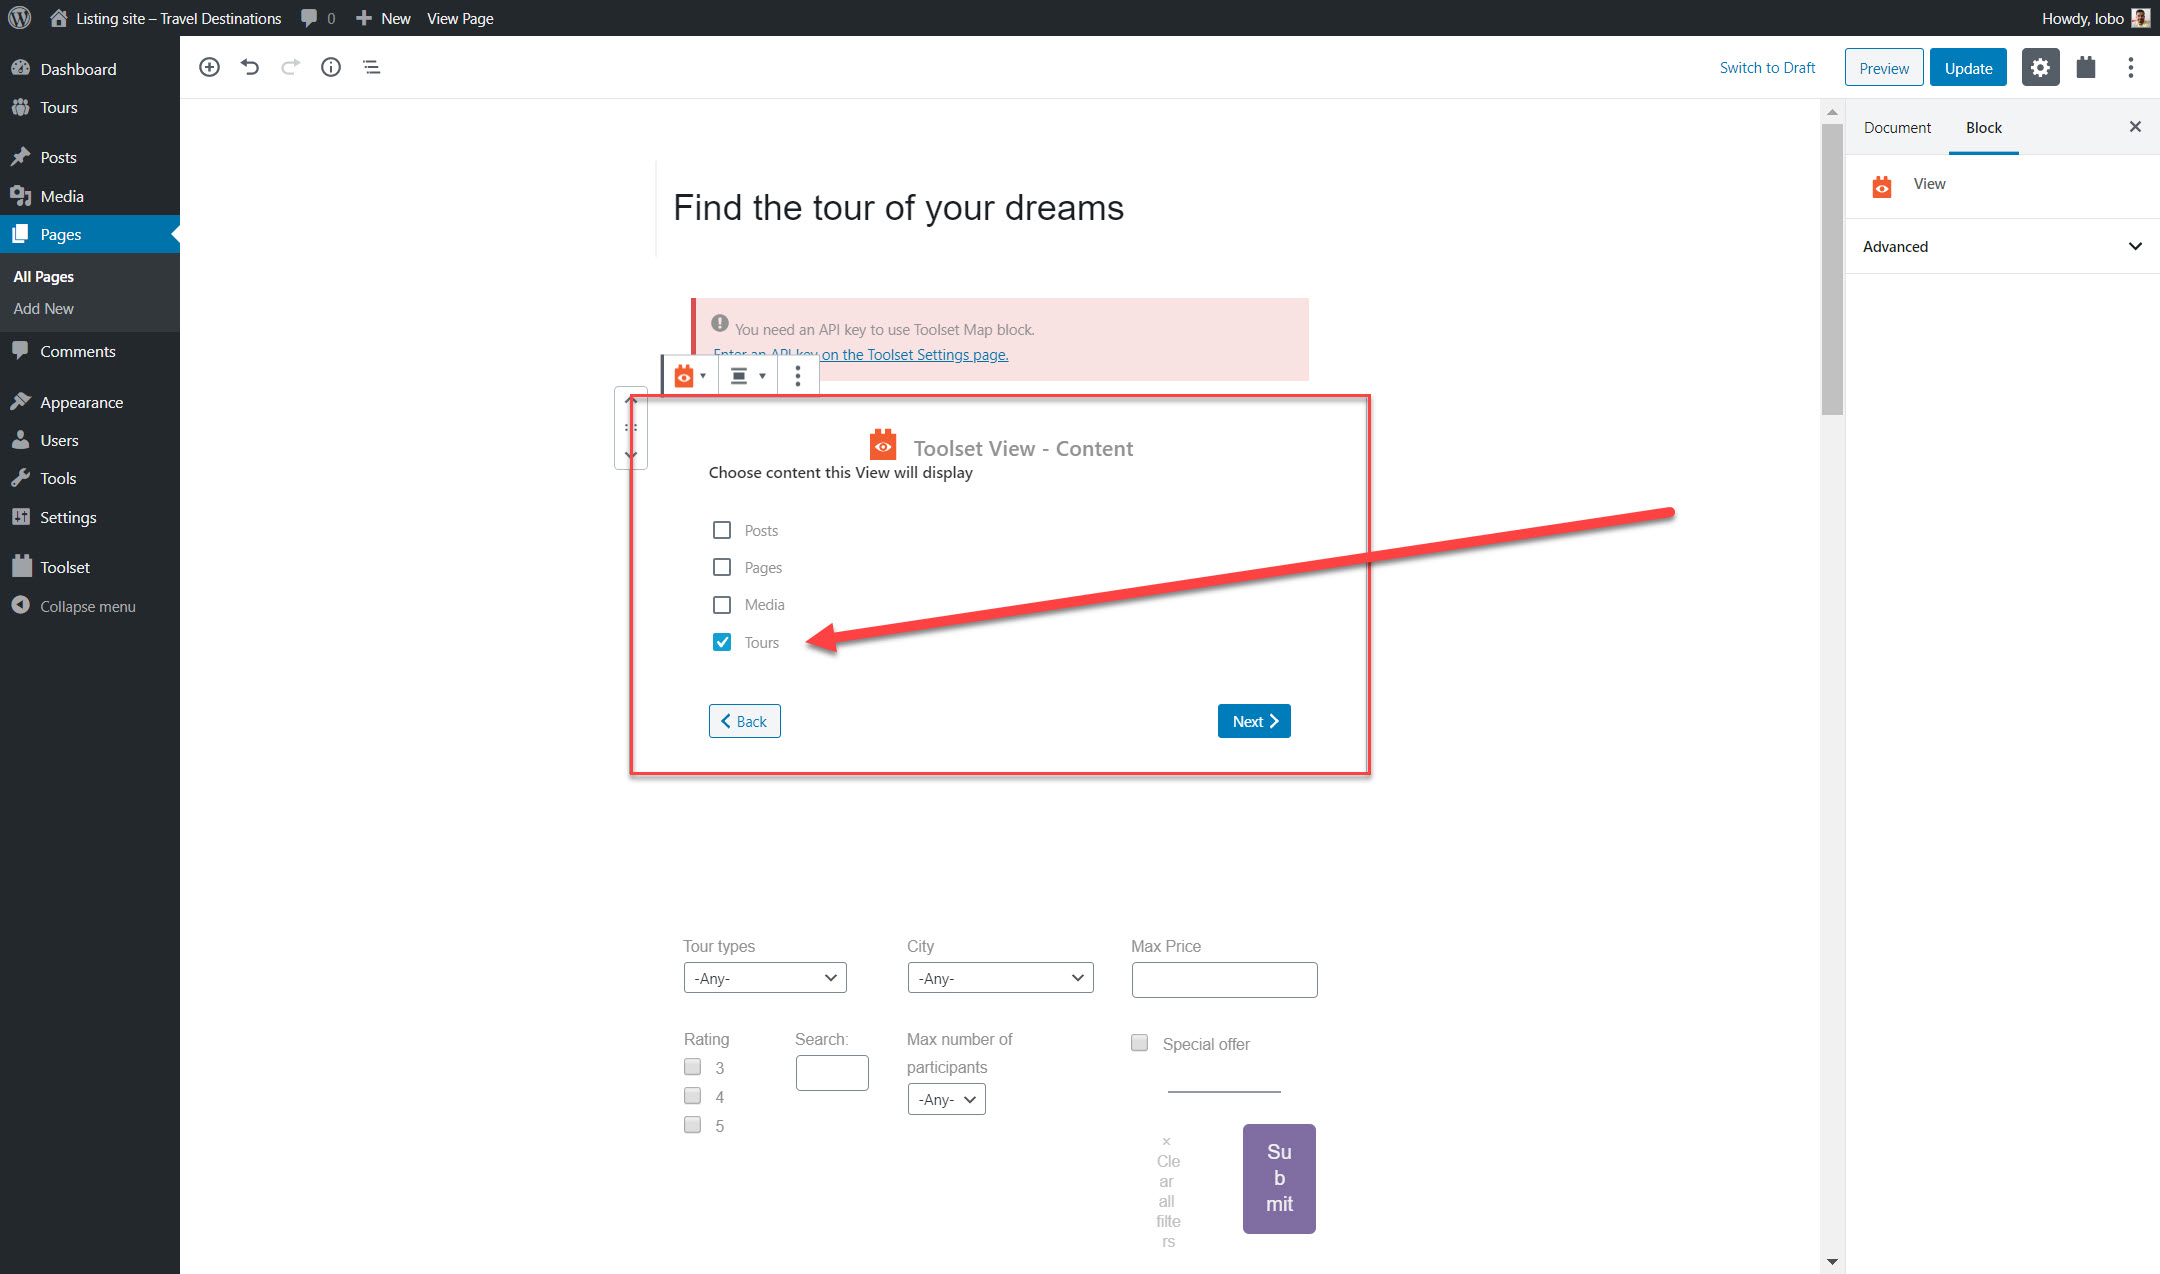2160x1274 pixels.
Task: Click the user avatar in admin bar
Action: point(2141,18)
